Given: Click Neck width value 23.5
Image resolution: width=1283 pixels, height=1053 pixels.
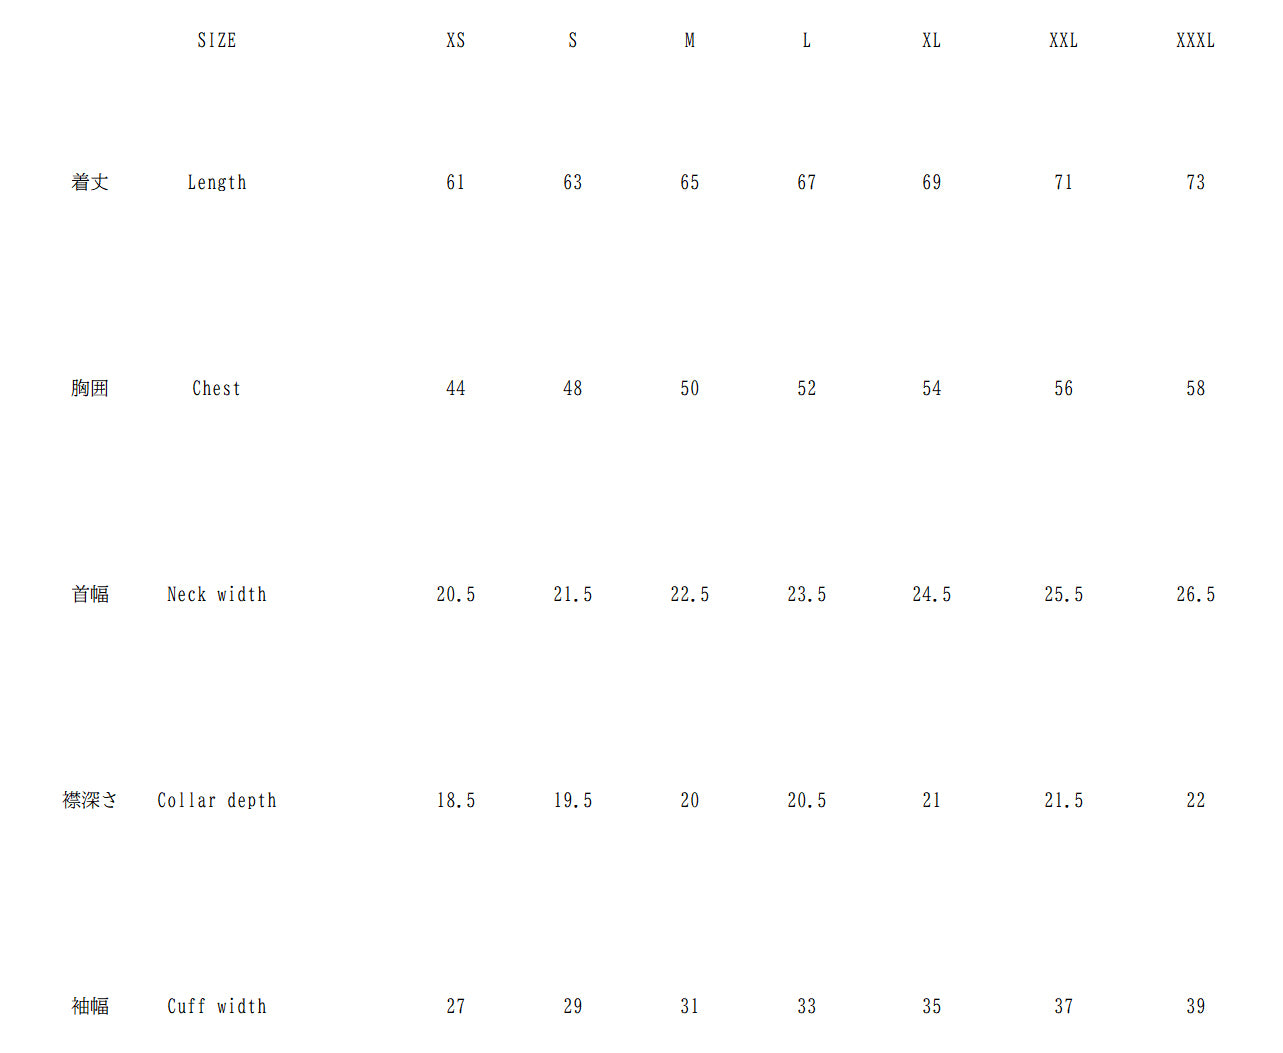Looking at the screenshot, I should click(807, 595).
